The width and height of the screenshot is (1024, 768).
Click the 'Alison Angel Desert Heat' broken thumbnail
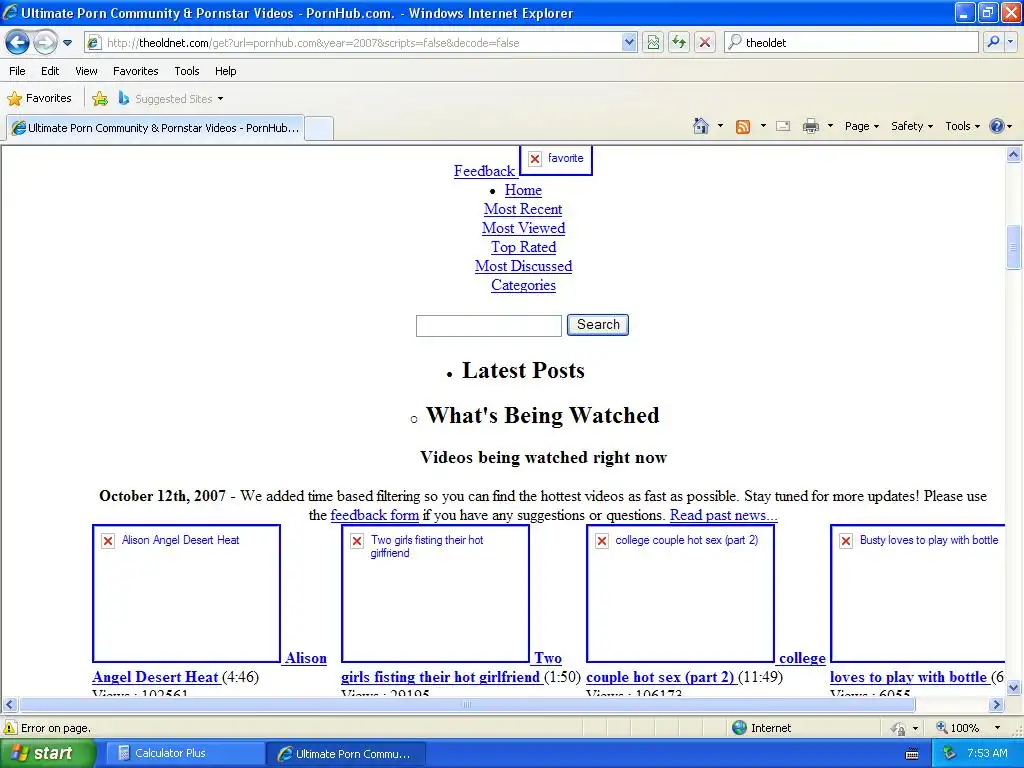tap(186, 593)
